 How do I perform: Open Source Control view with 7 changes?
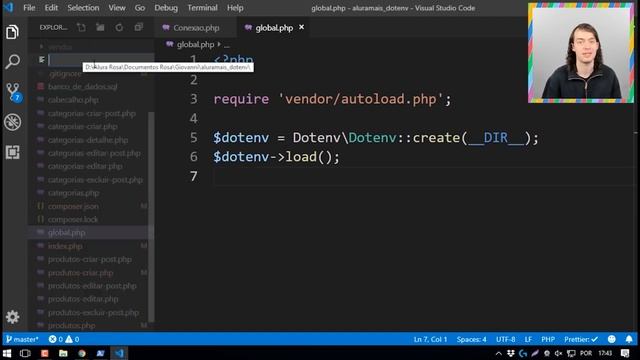13,92
